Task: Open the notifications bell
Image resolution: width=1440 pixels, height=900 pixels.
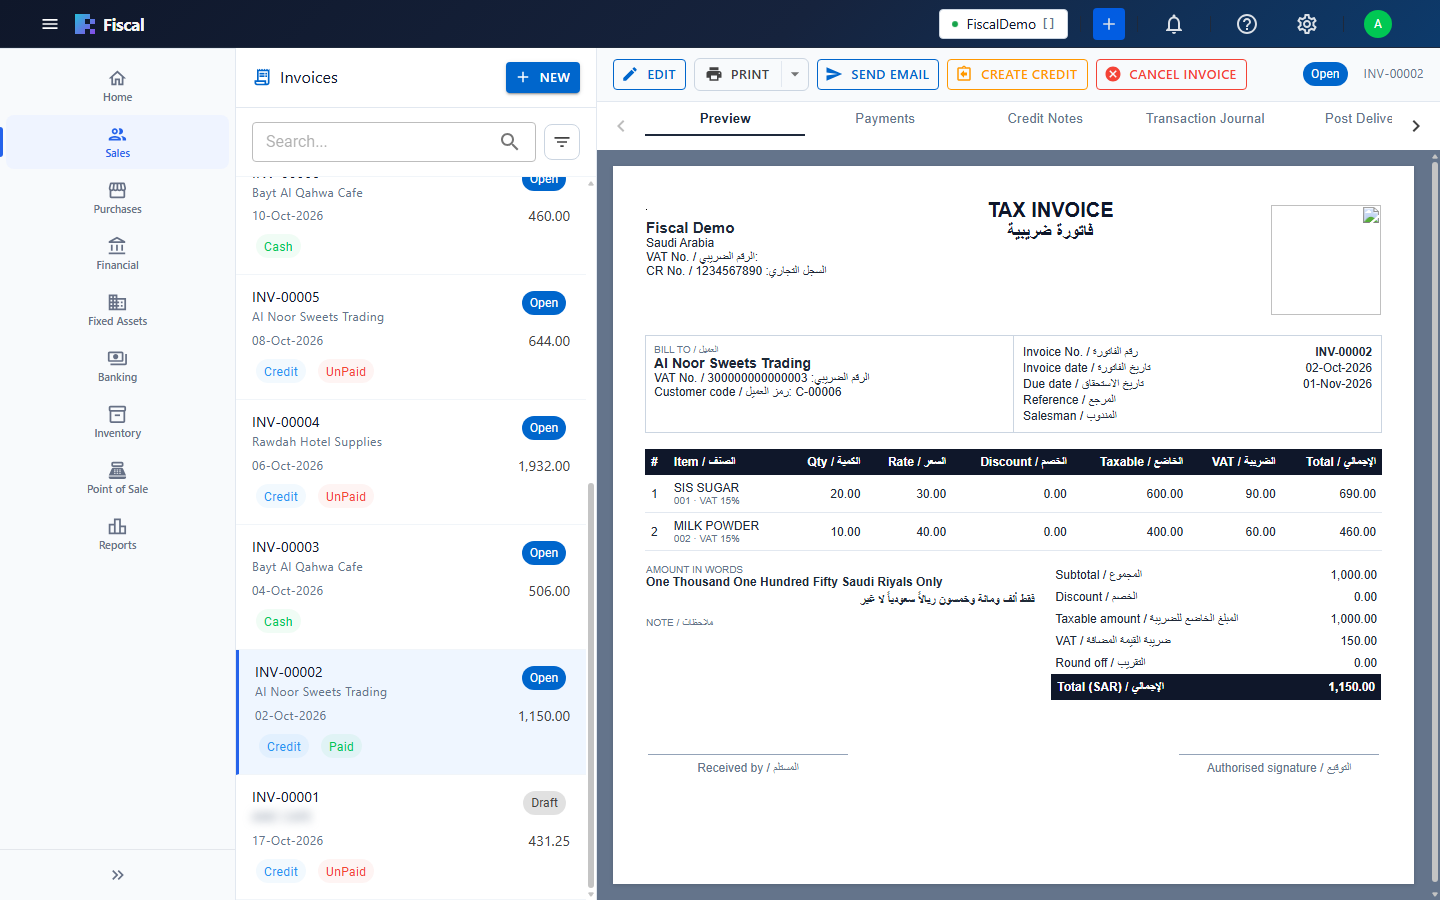Action: (1174, 24)
